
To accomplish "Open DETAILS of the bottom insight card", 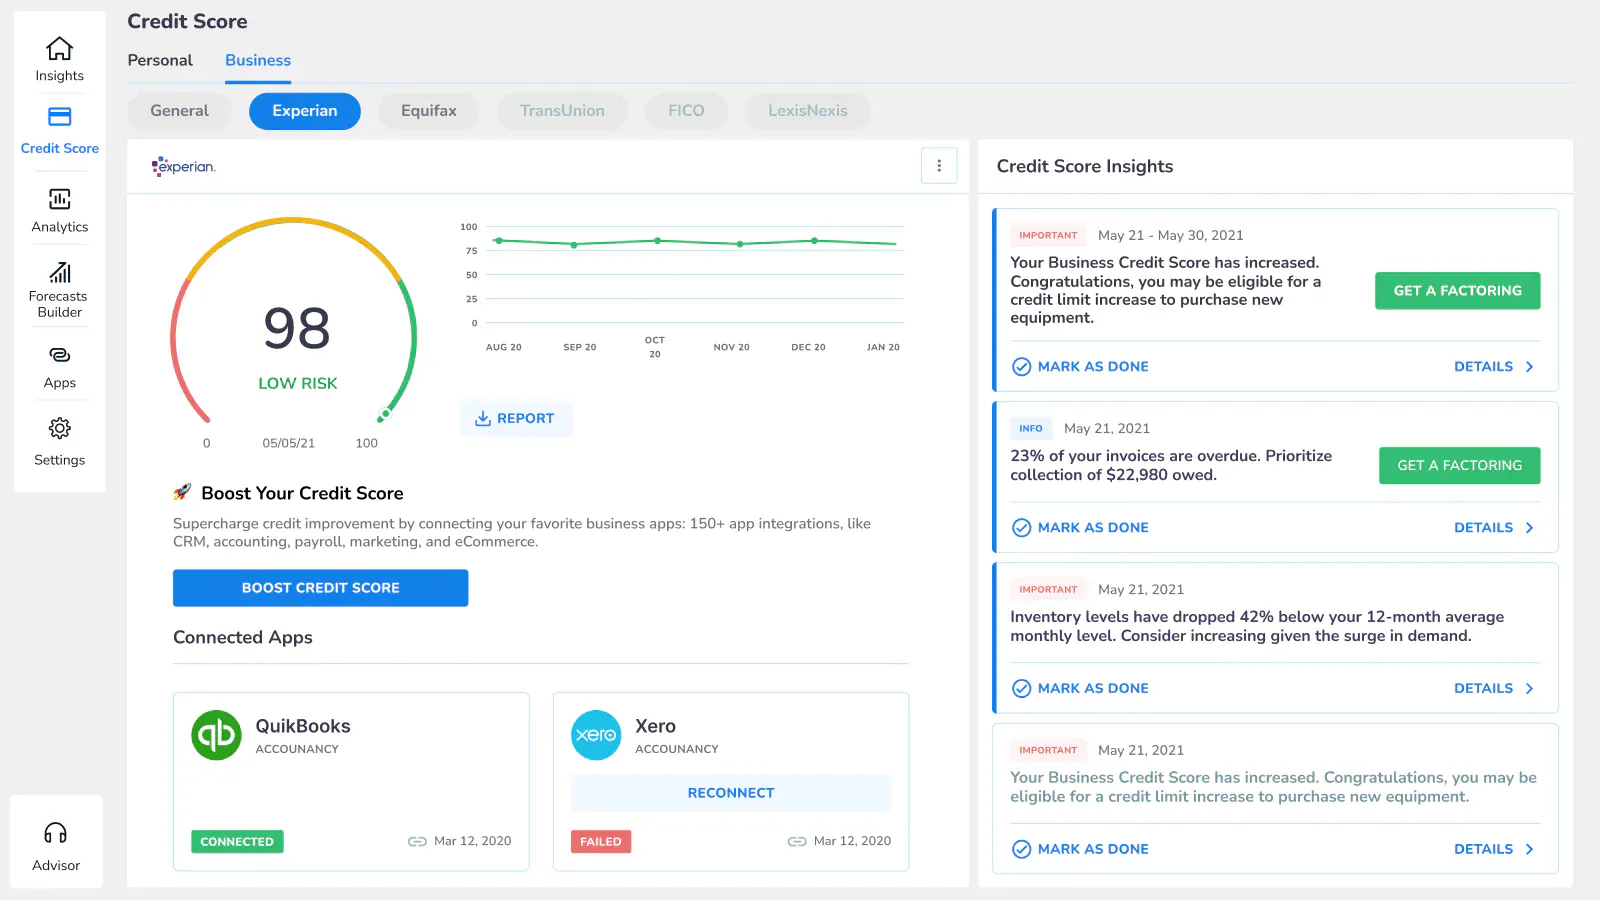I will point(1494,849).
